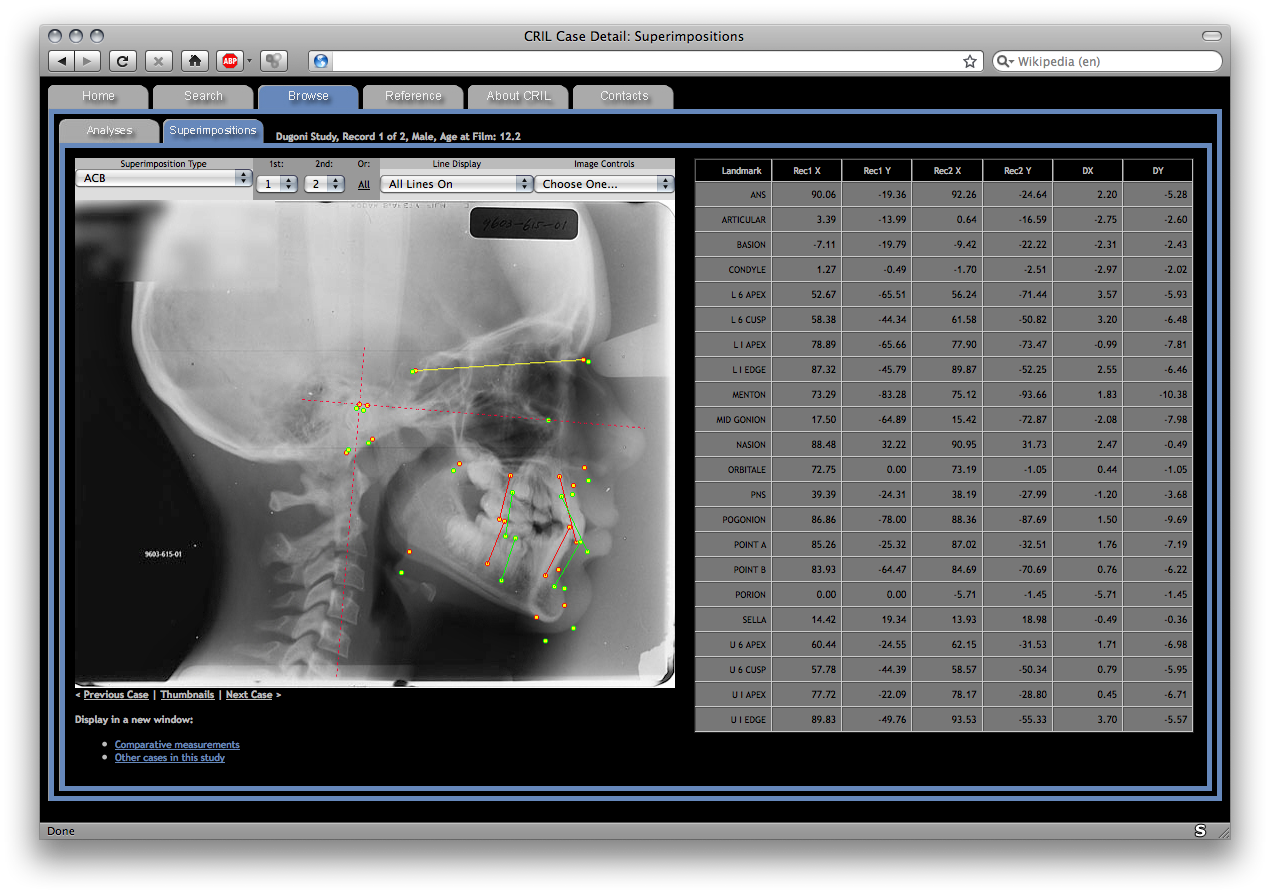Open the Superimposition Type ACB dropdown
Image resolution: width=1270 pixels, height=894 pixels.
(163, 178)
